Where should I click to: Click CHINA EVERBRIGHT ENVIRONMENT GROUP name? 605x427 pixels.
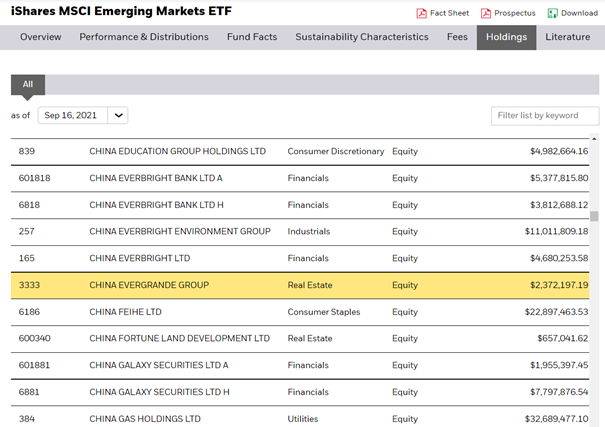(180, 231)
